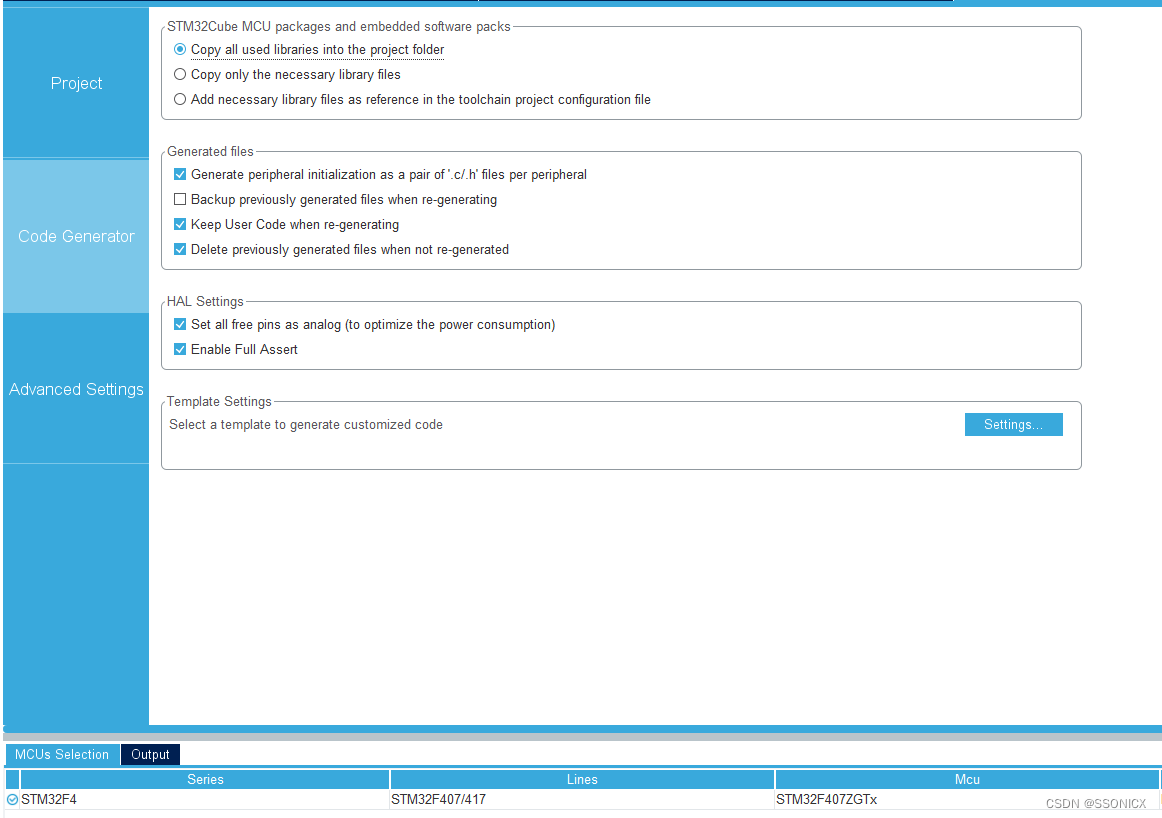Switch to MCUs Selection tab

[x=62, y=754]
